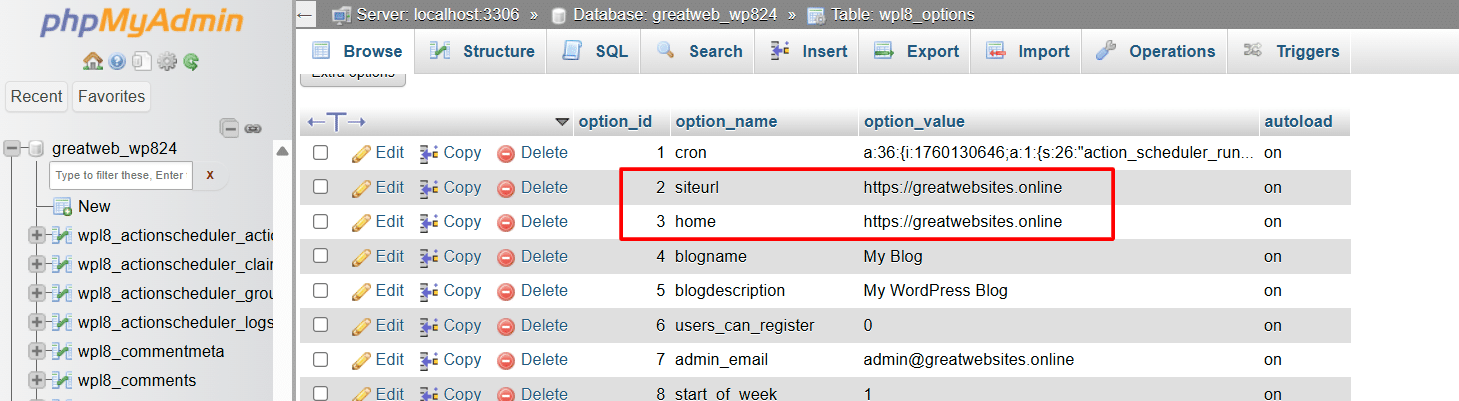The image size is (1459, 401).
Task: Go to the Insert tab
Action: click(808, 51)
